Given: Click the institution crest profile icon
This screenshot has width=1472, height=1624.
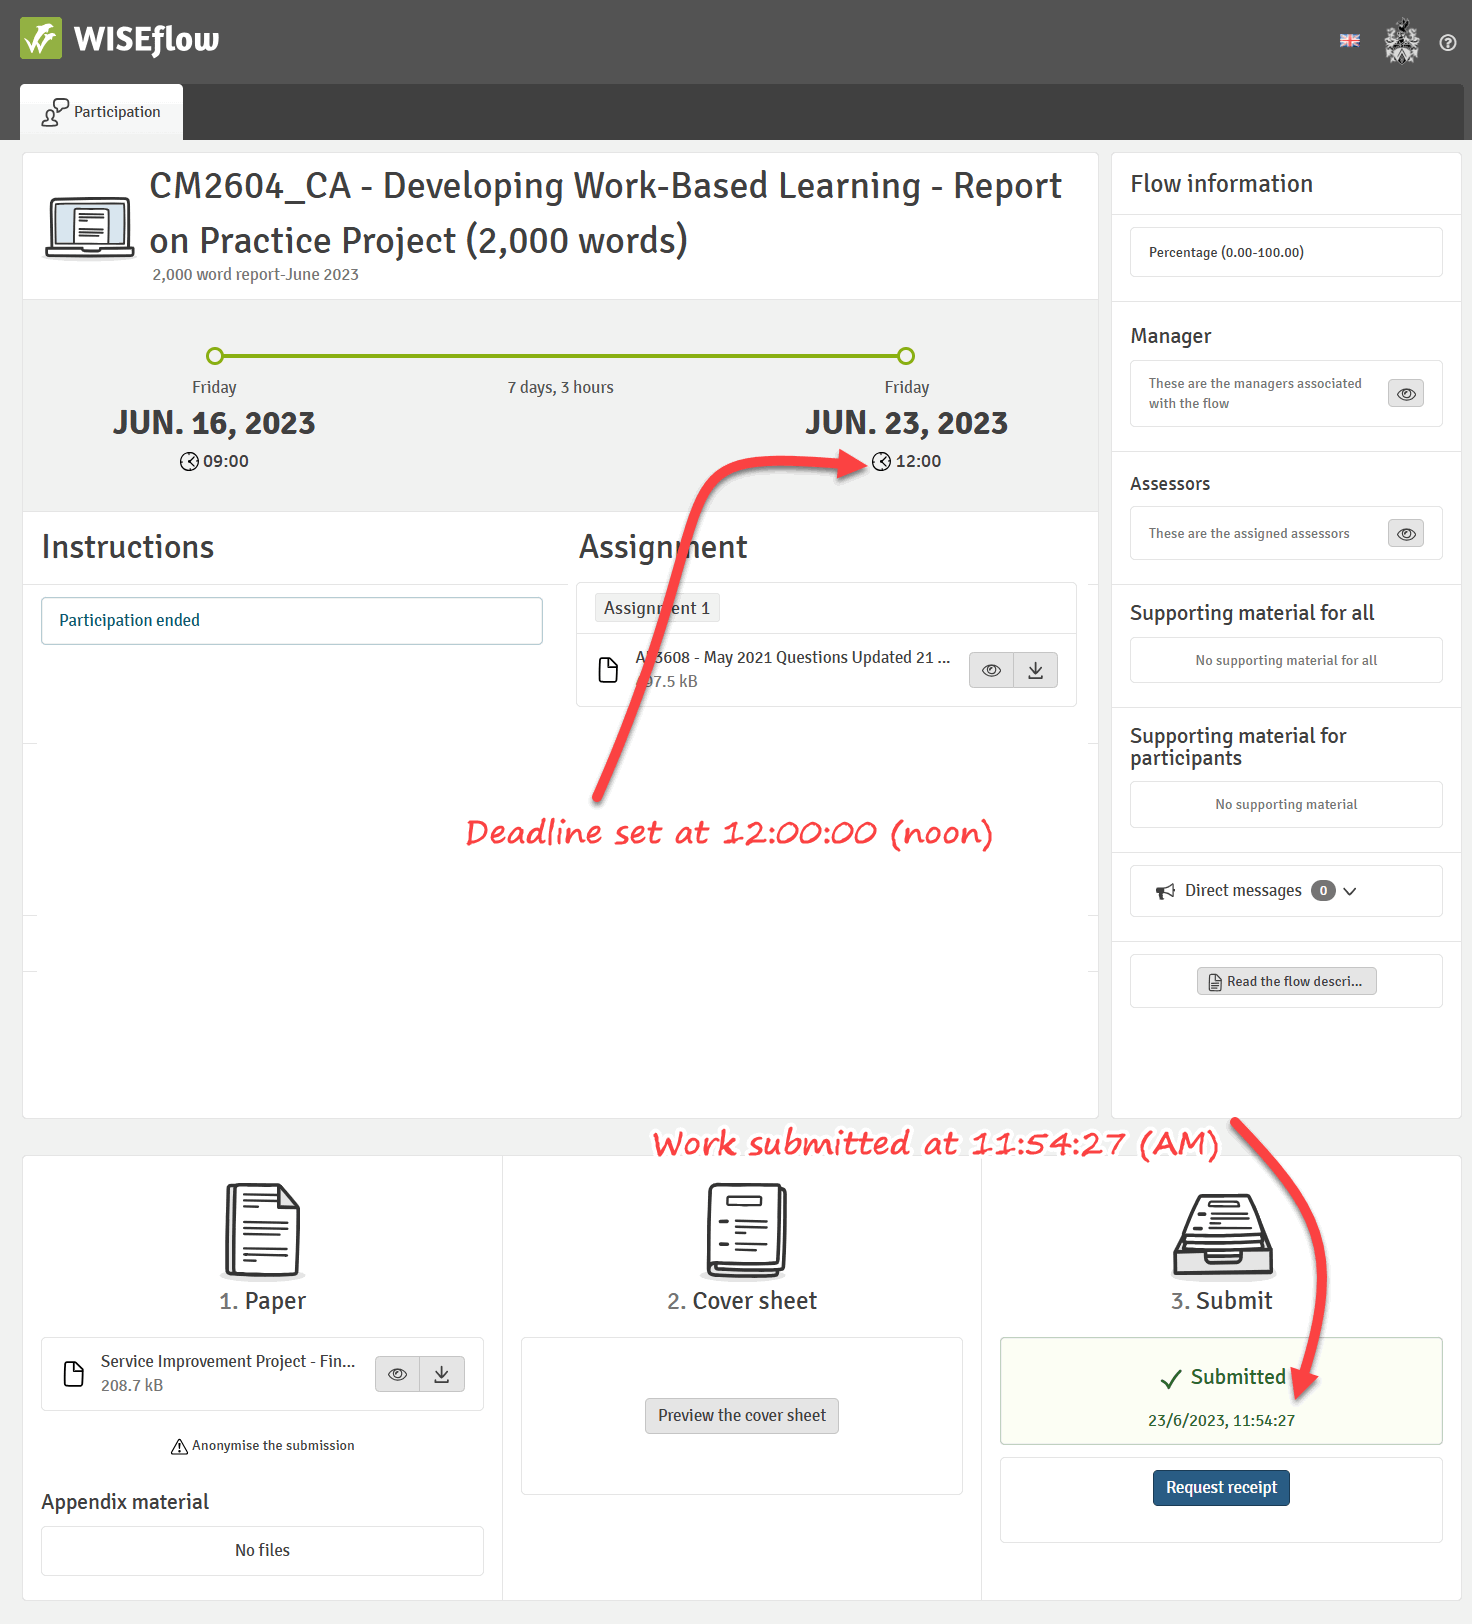Looking at the screenshot, I should 1401,41.
